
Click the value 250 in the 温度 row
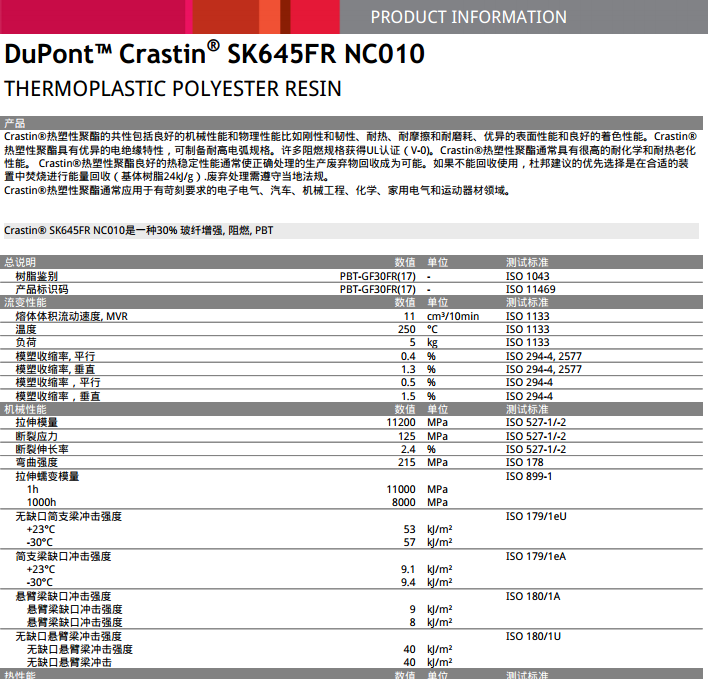click(x=406, y=329)
